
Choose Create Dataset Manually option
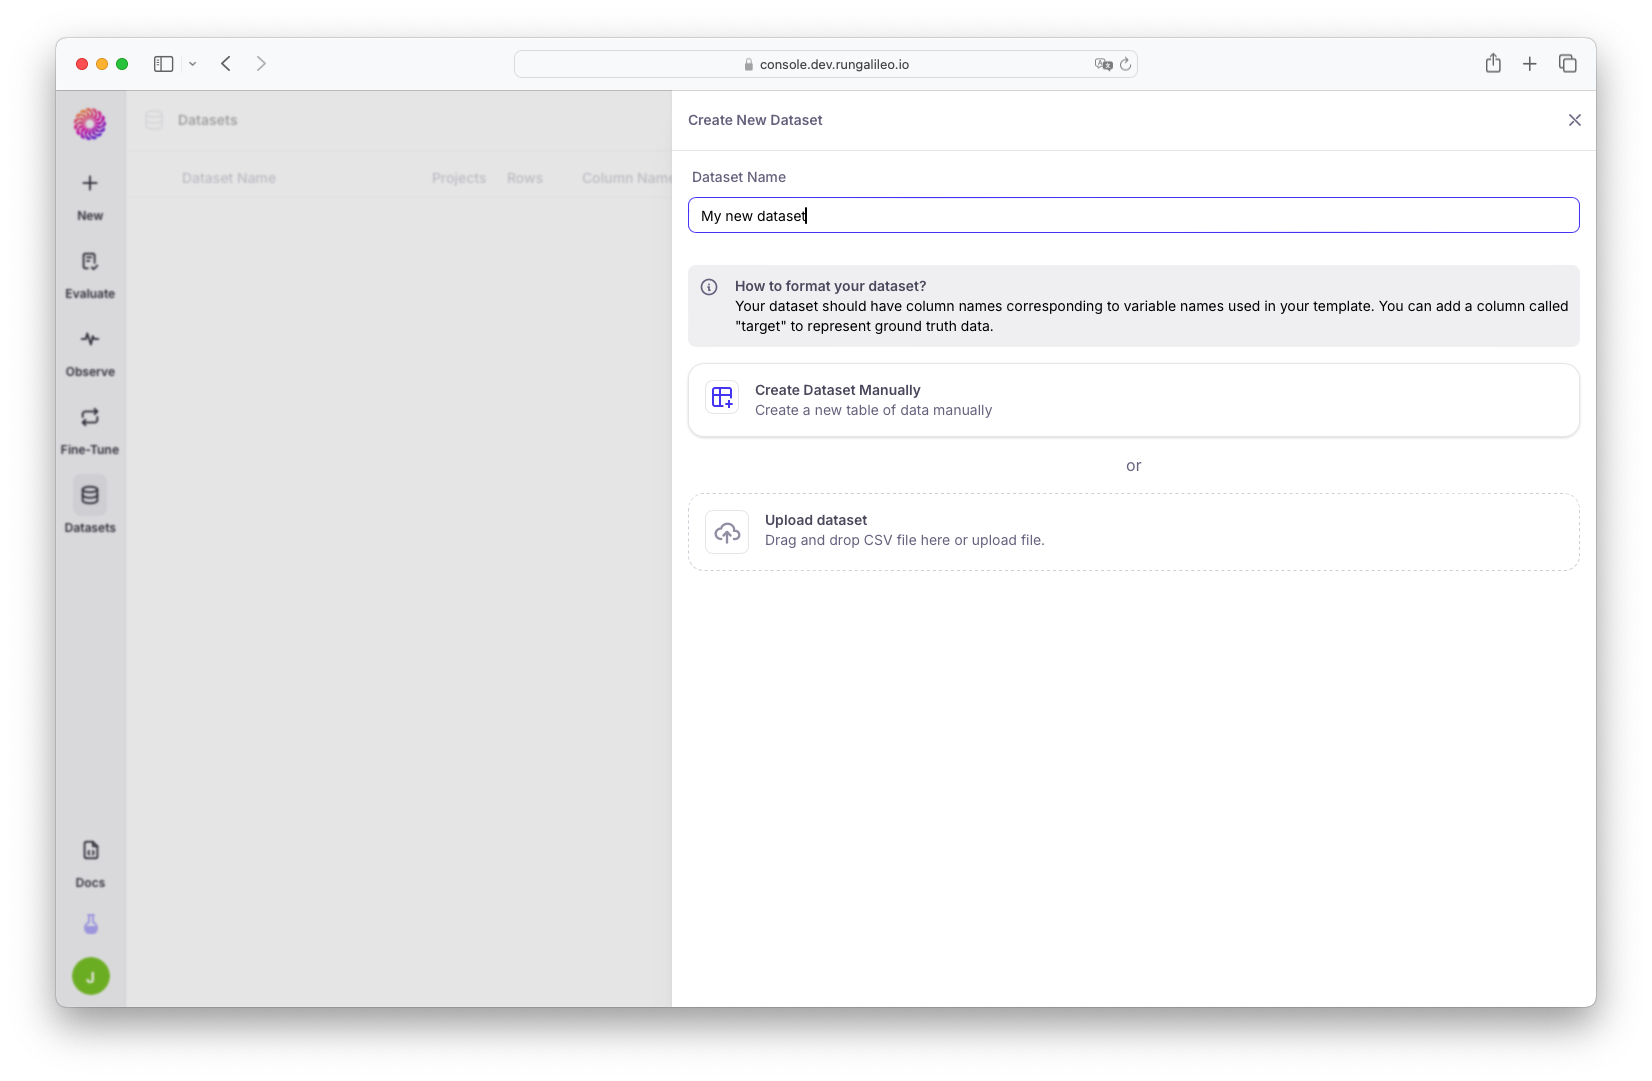(1134, 400)
